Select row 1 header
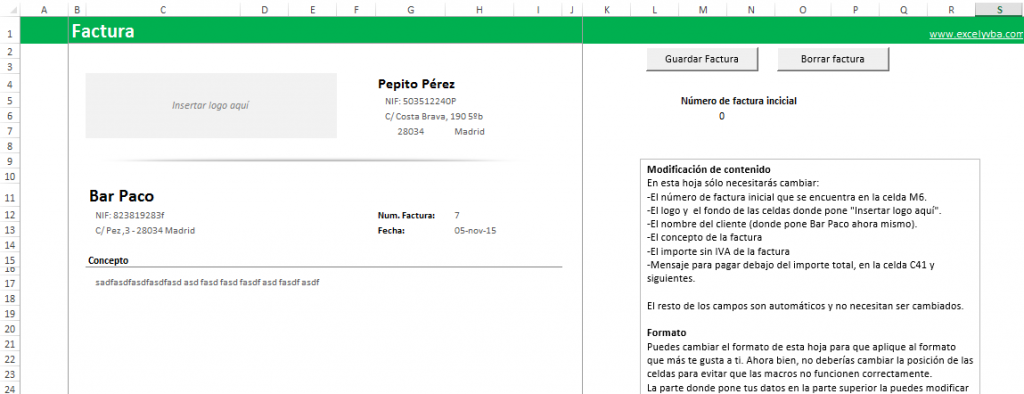The height and width of the screenshot is (394, 1024). point(10,31)
